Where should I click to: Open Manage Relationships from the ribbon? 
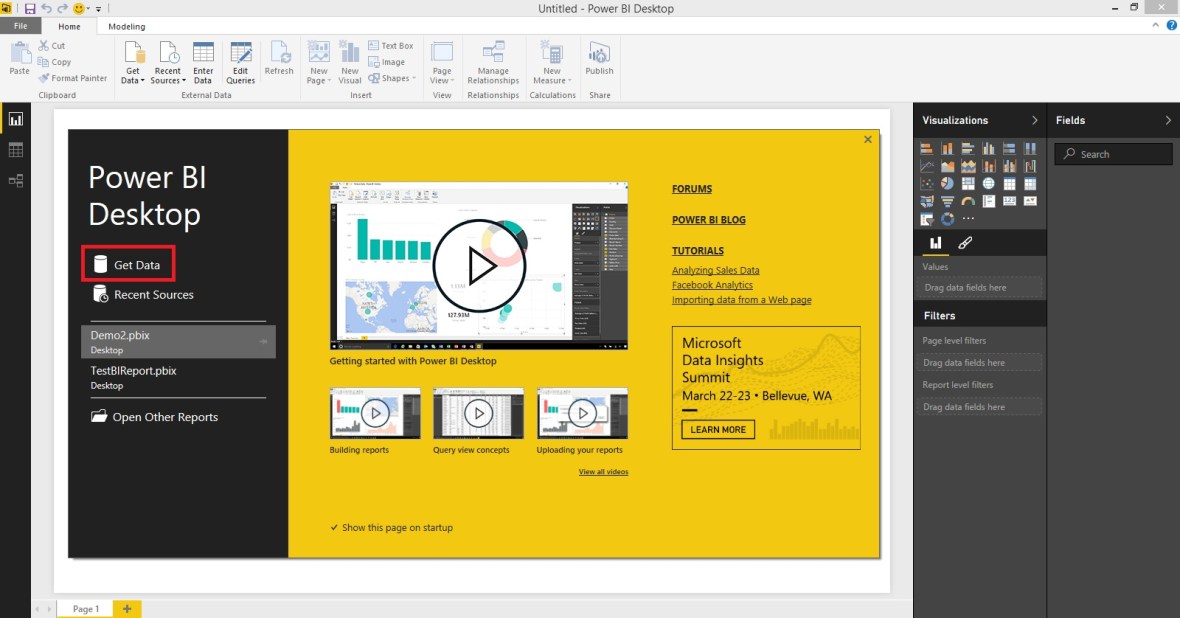(x=493, y=62)
